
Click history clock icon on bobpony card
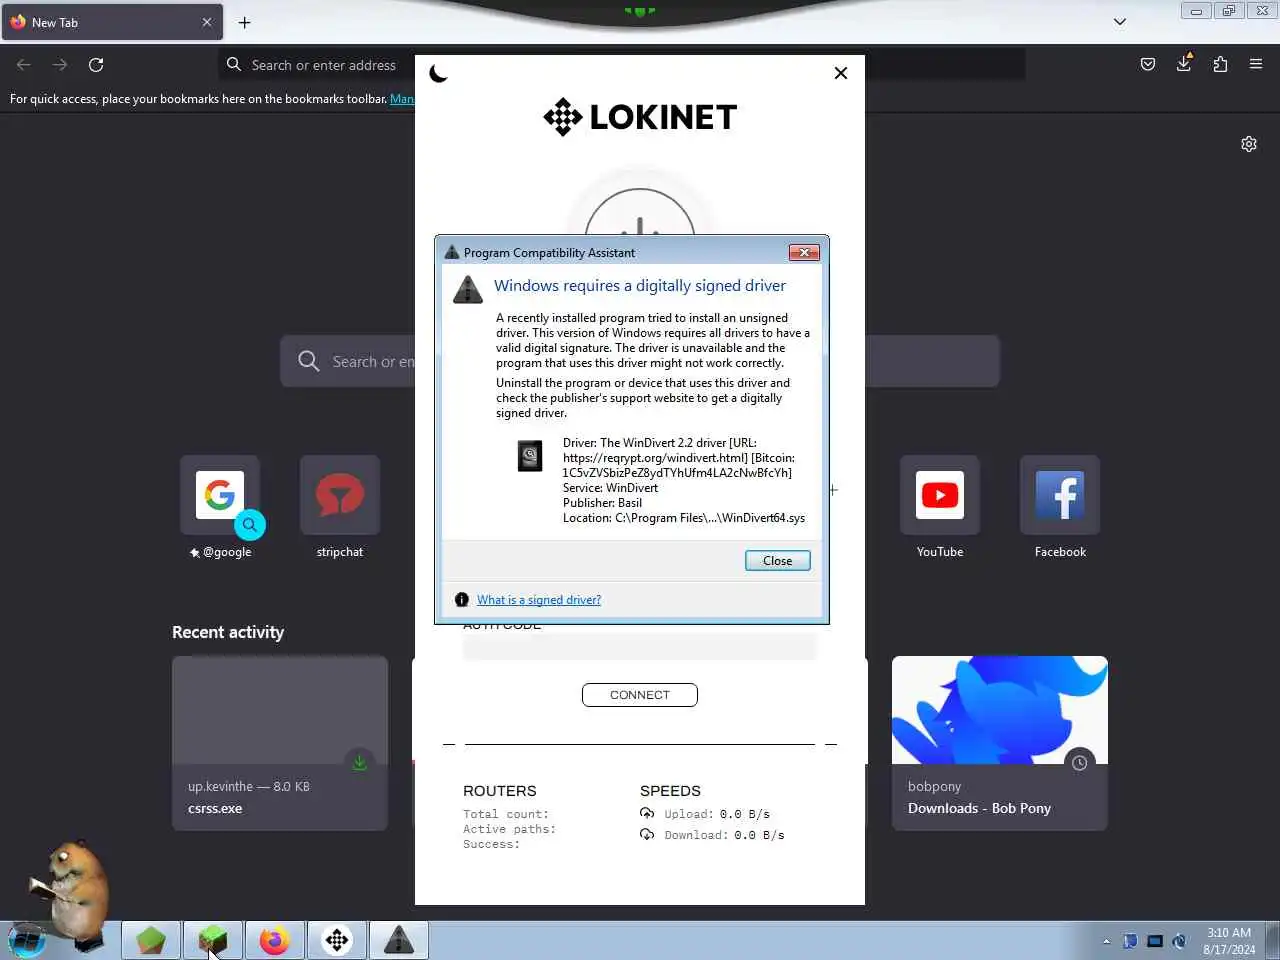[x=1080, y=763]
